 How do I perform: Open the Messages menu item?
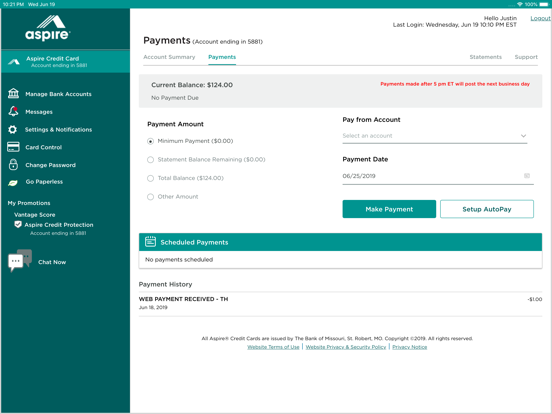coord(39,112)
